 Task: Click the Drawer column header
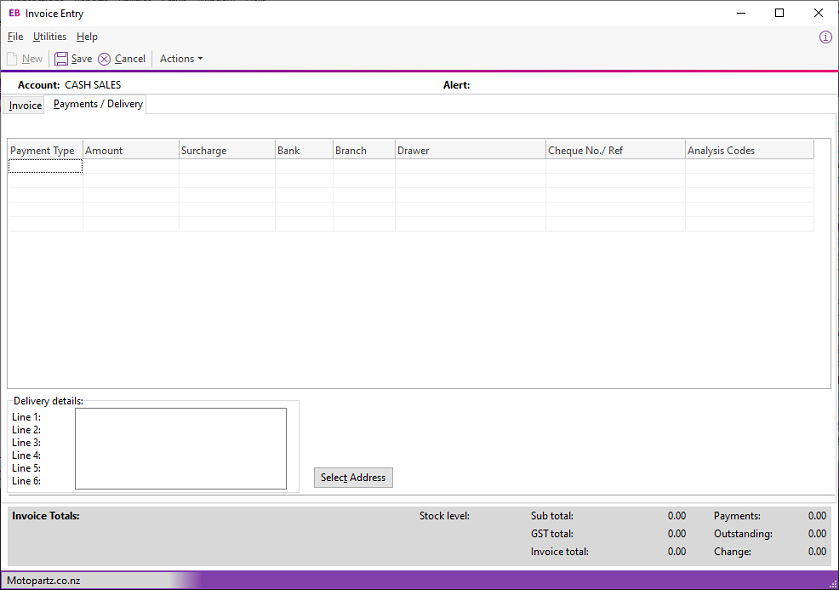pos(471,150)
